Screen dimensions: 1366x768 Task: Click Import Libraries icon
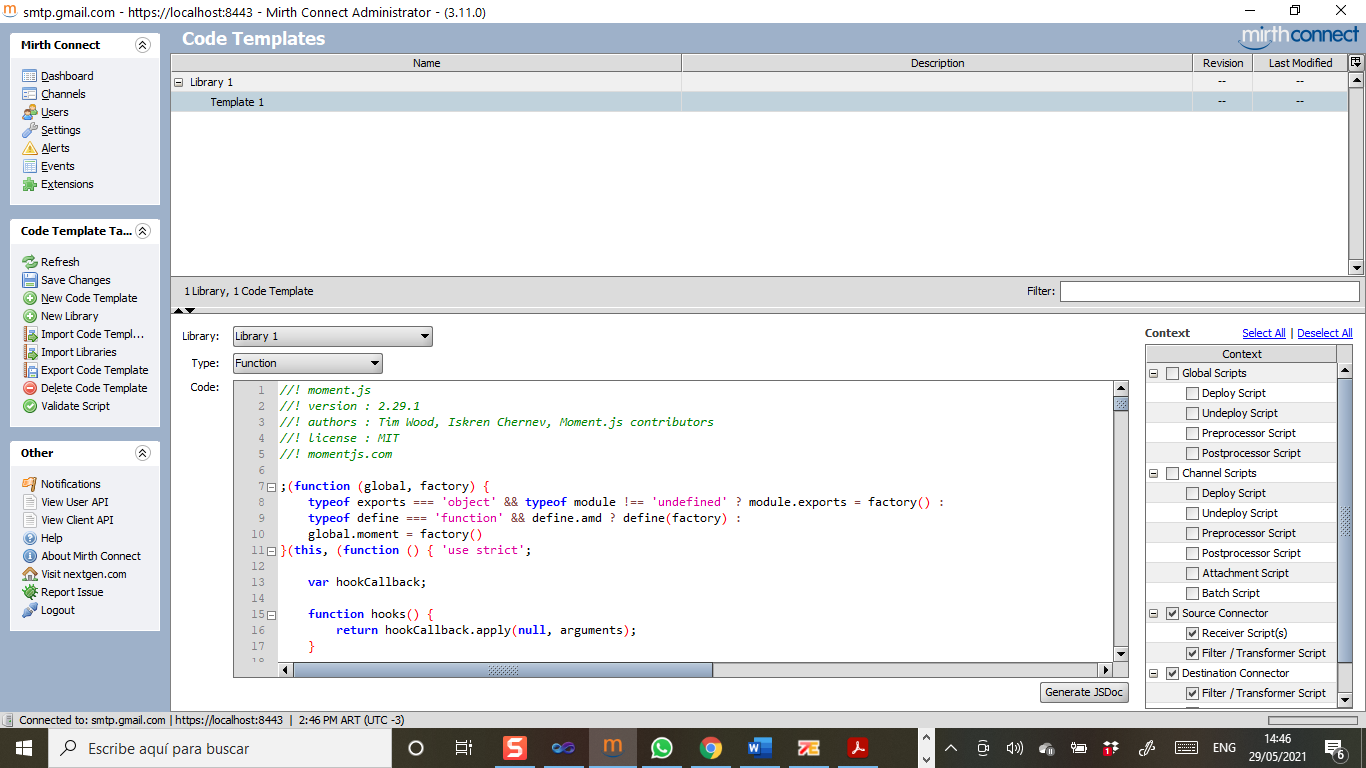pos(30,352)
